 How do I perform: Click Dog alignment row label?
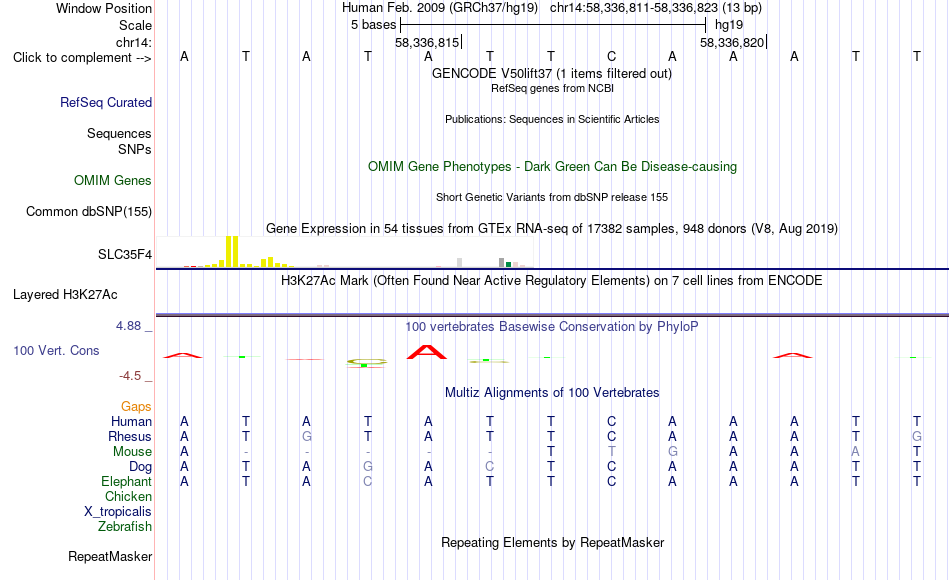click(x=140, y=467)
